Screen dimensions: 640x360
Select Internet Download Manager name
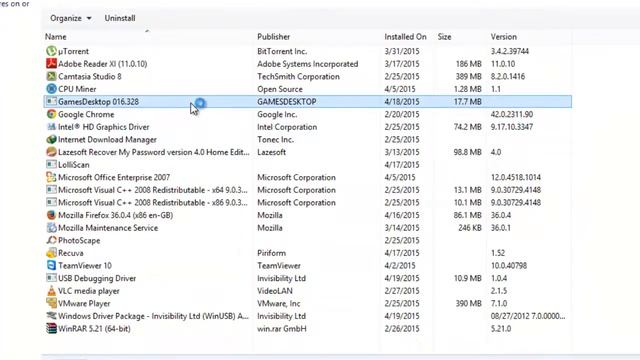coord(107,140)
